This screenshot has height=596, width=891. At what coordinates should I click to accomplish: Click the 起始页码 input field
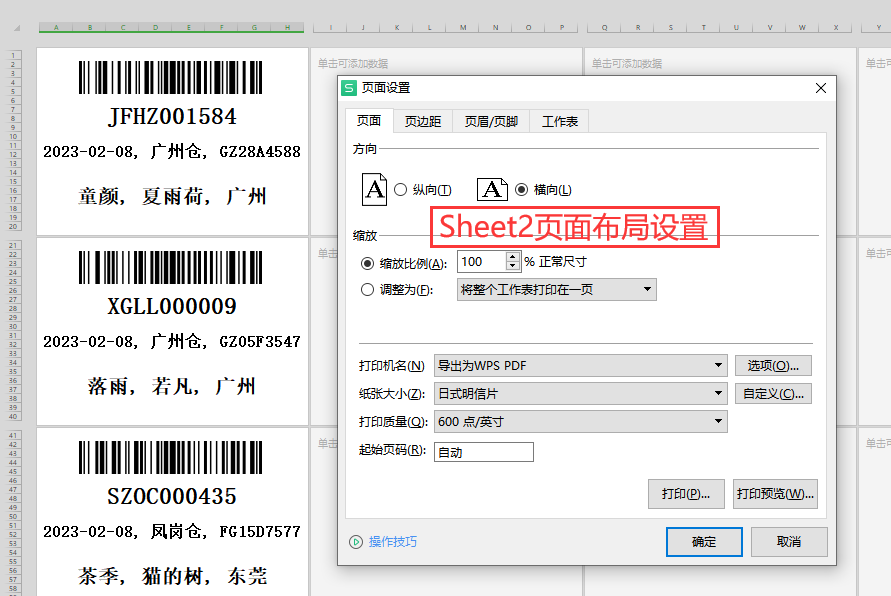point(484,452)
